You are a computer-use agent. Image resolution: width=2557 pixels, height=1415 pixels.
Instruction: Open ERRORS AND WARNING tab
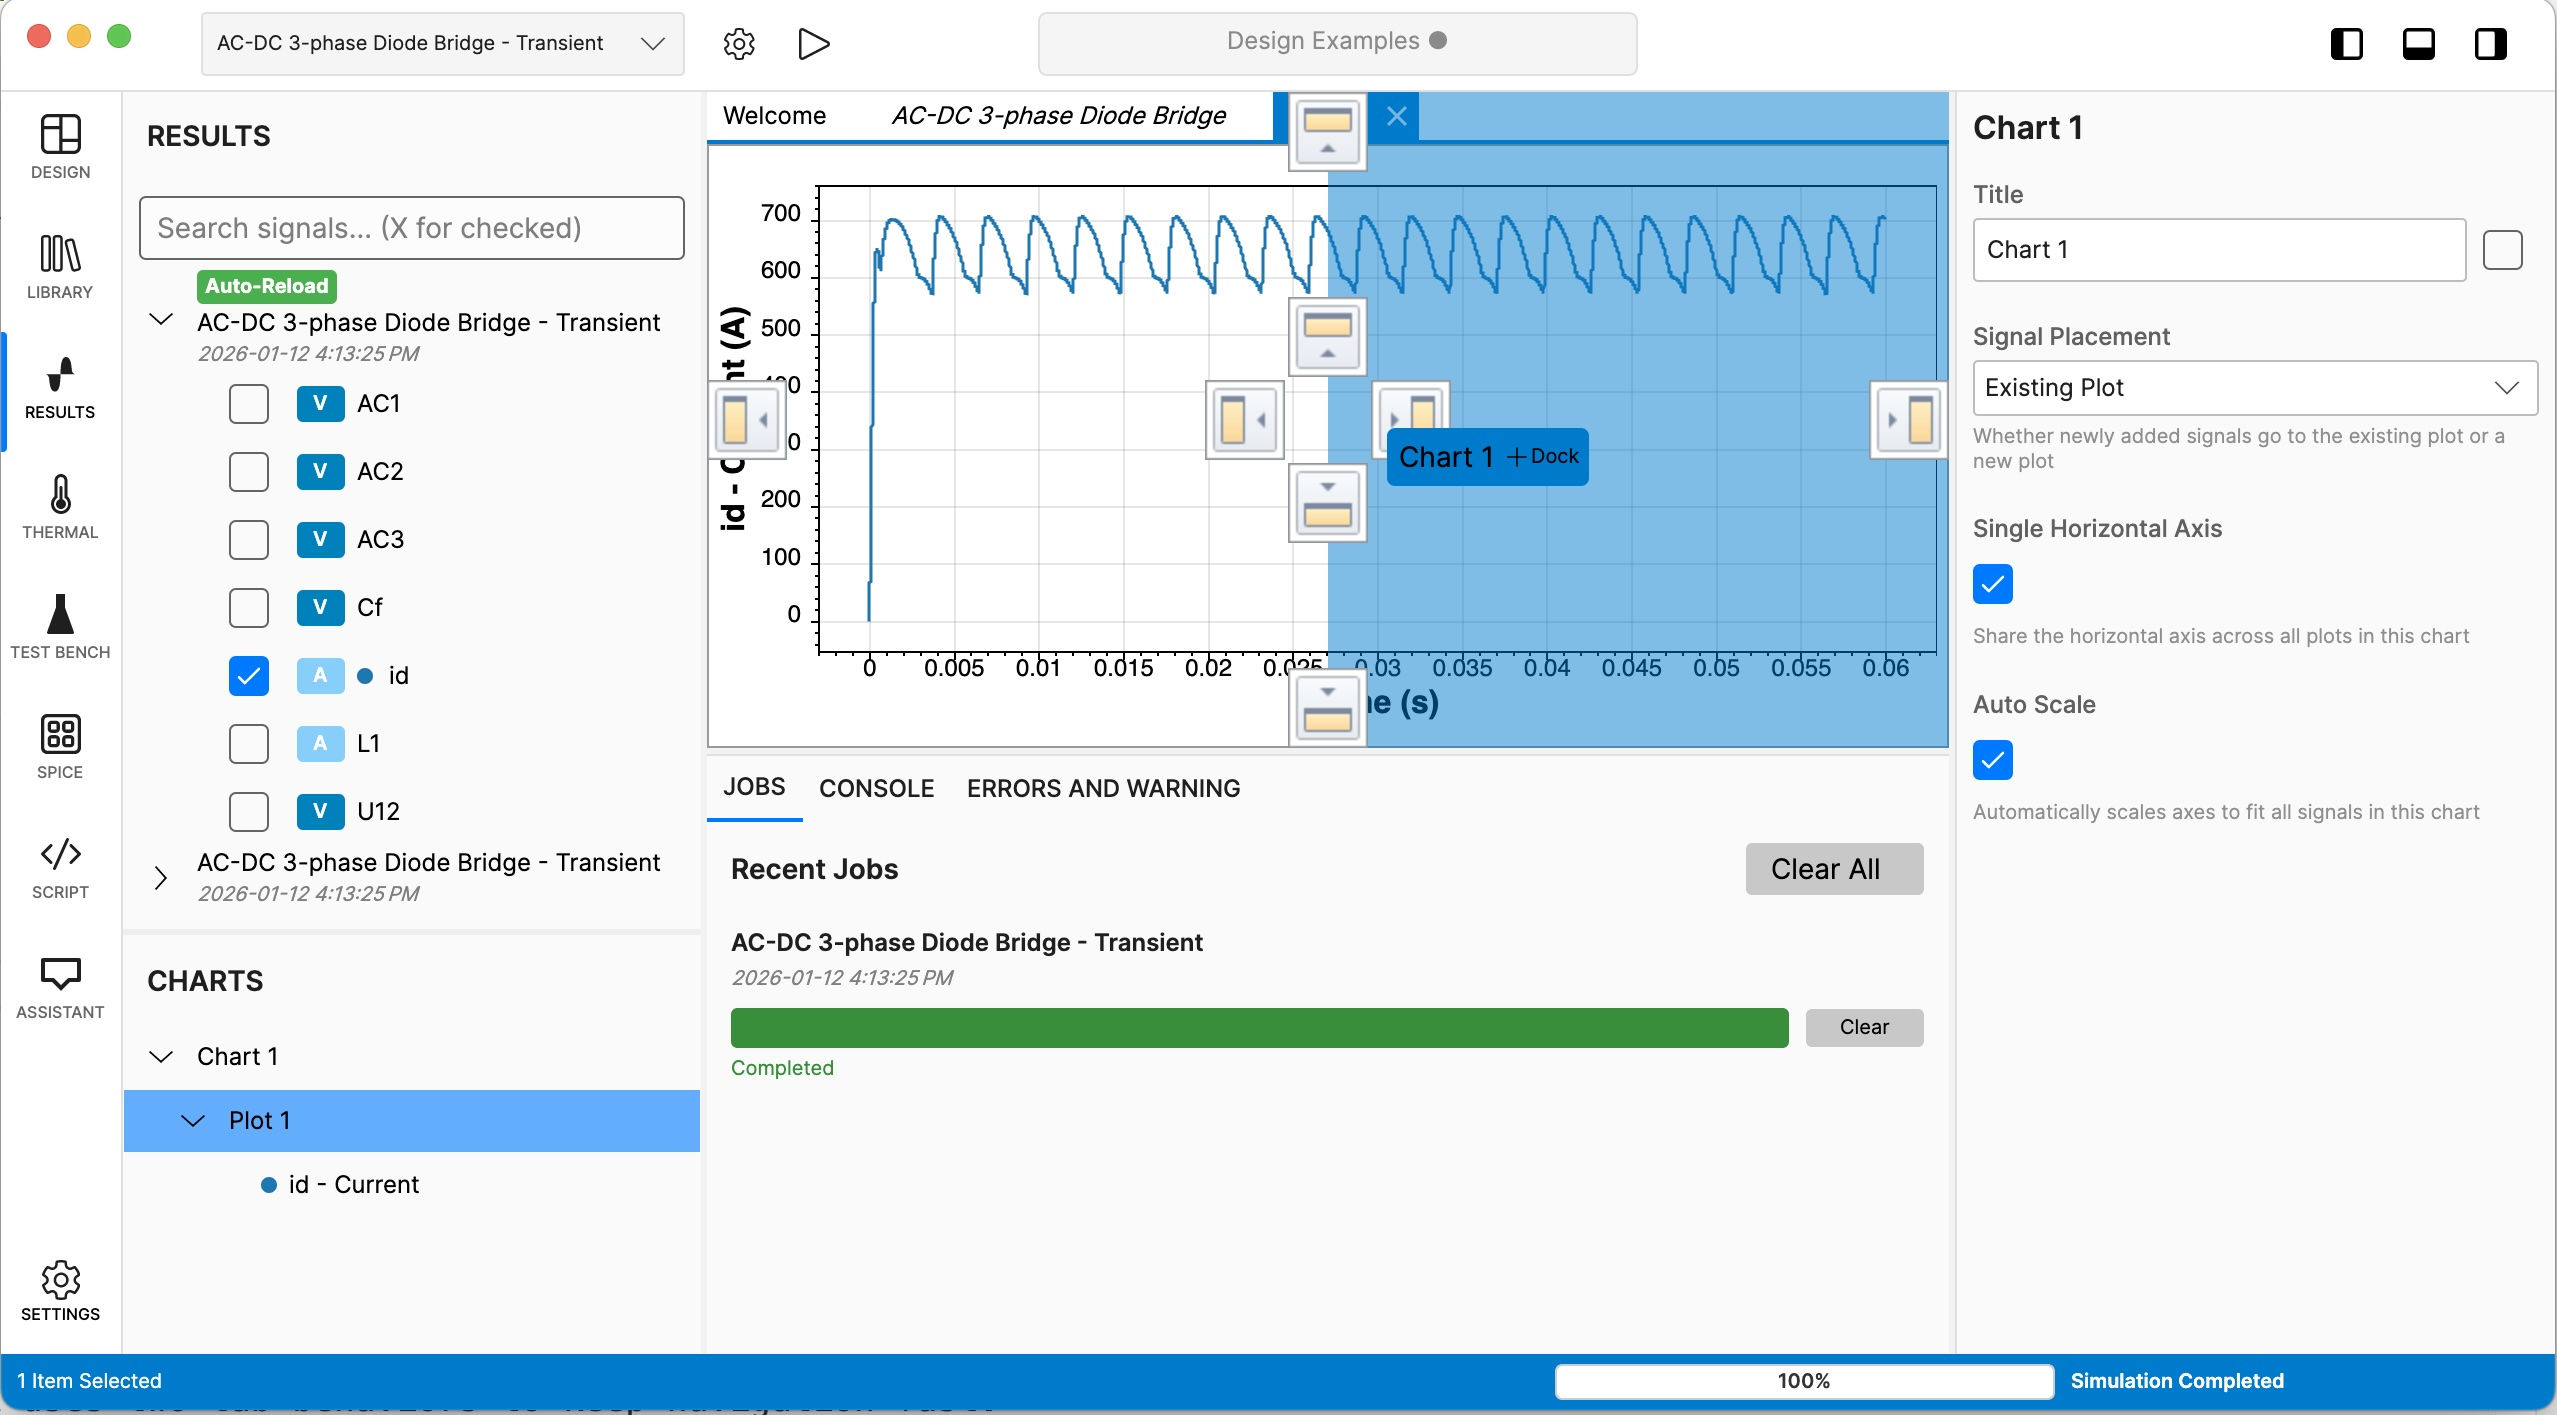point(1103,788)
